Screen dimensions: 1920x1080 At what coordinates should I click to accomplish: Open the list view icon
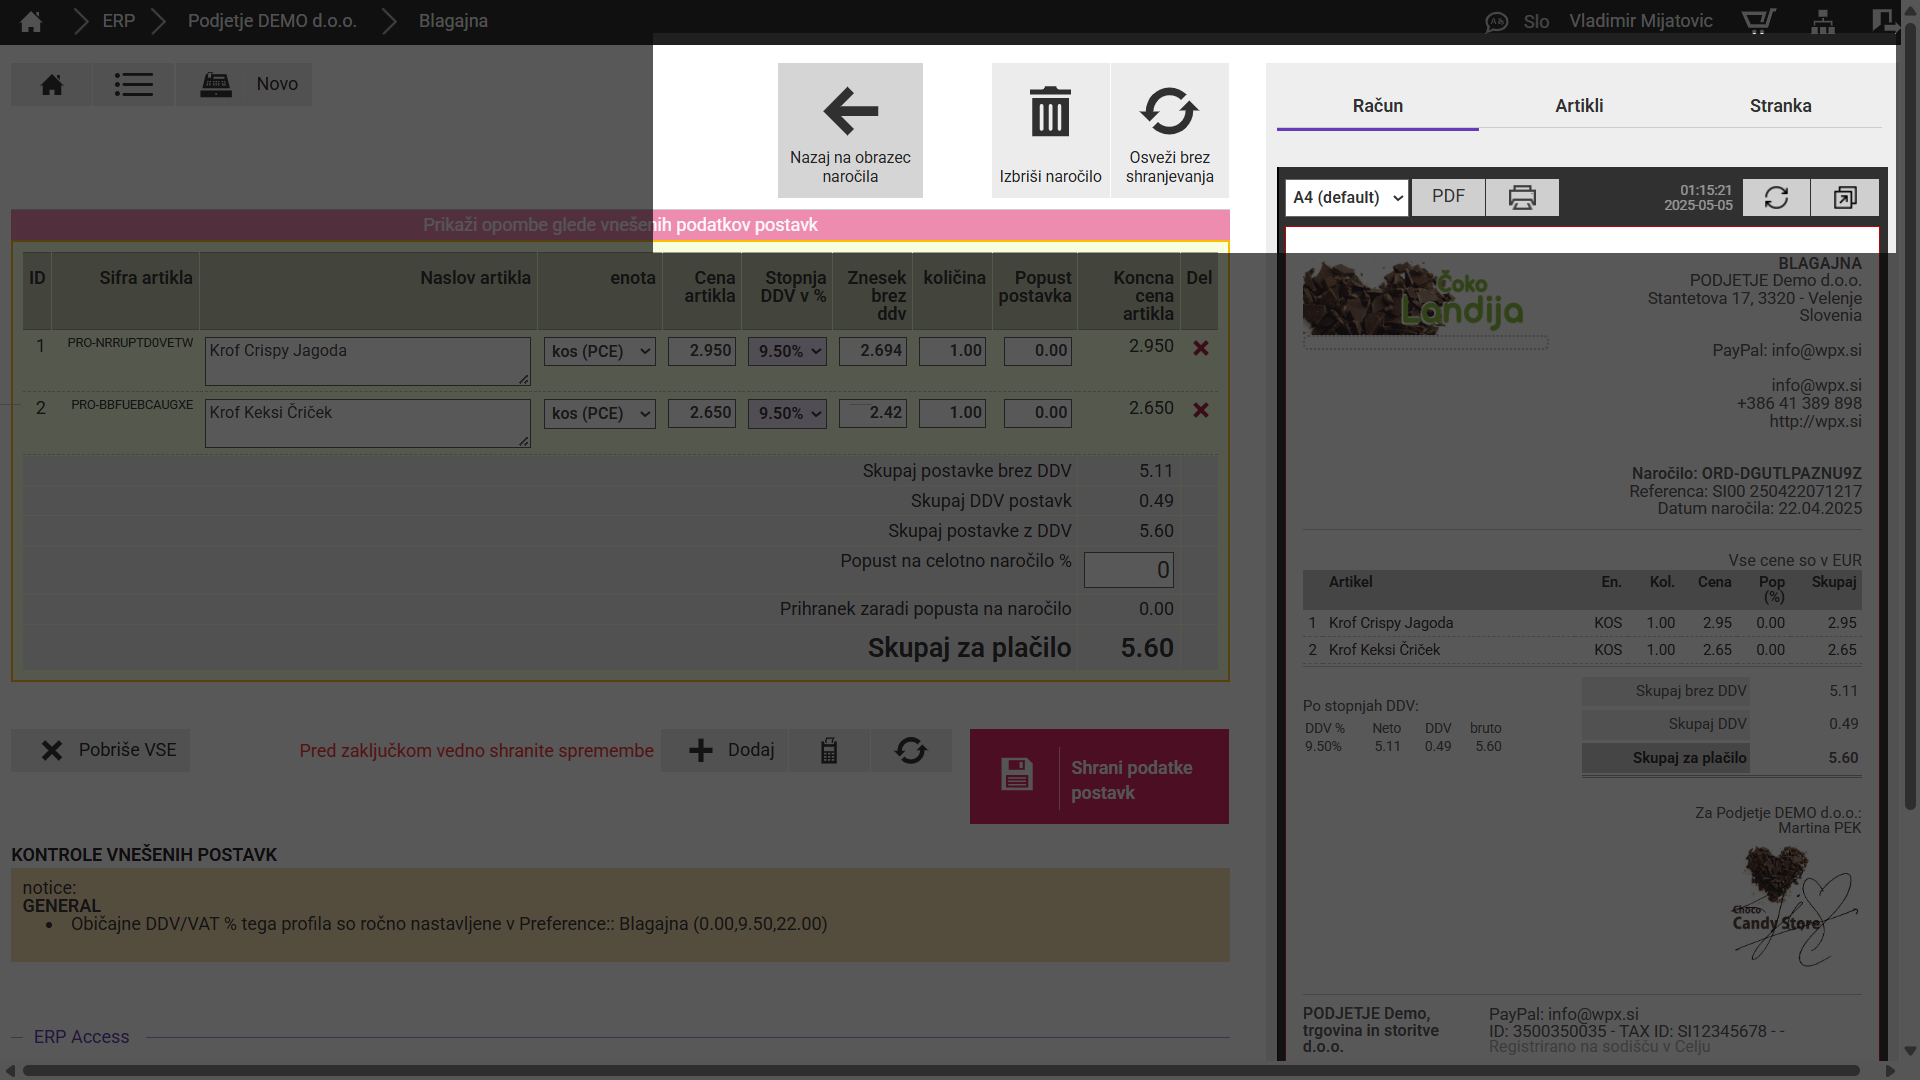pos(133,85)
